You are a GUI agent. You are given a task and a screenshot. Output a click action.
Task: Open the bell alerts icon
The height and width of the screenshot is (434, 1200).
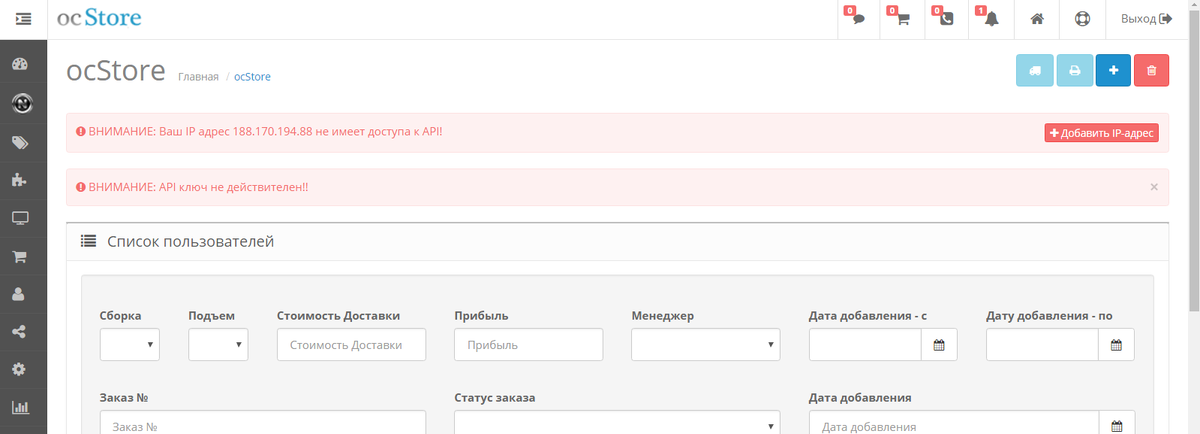[x=991, y=19]
